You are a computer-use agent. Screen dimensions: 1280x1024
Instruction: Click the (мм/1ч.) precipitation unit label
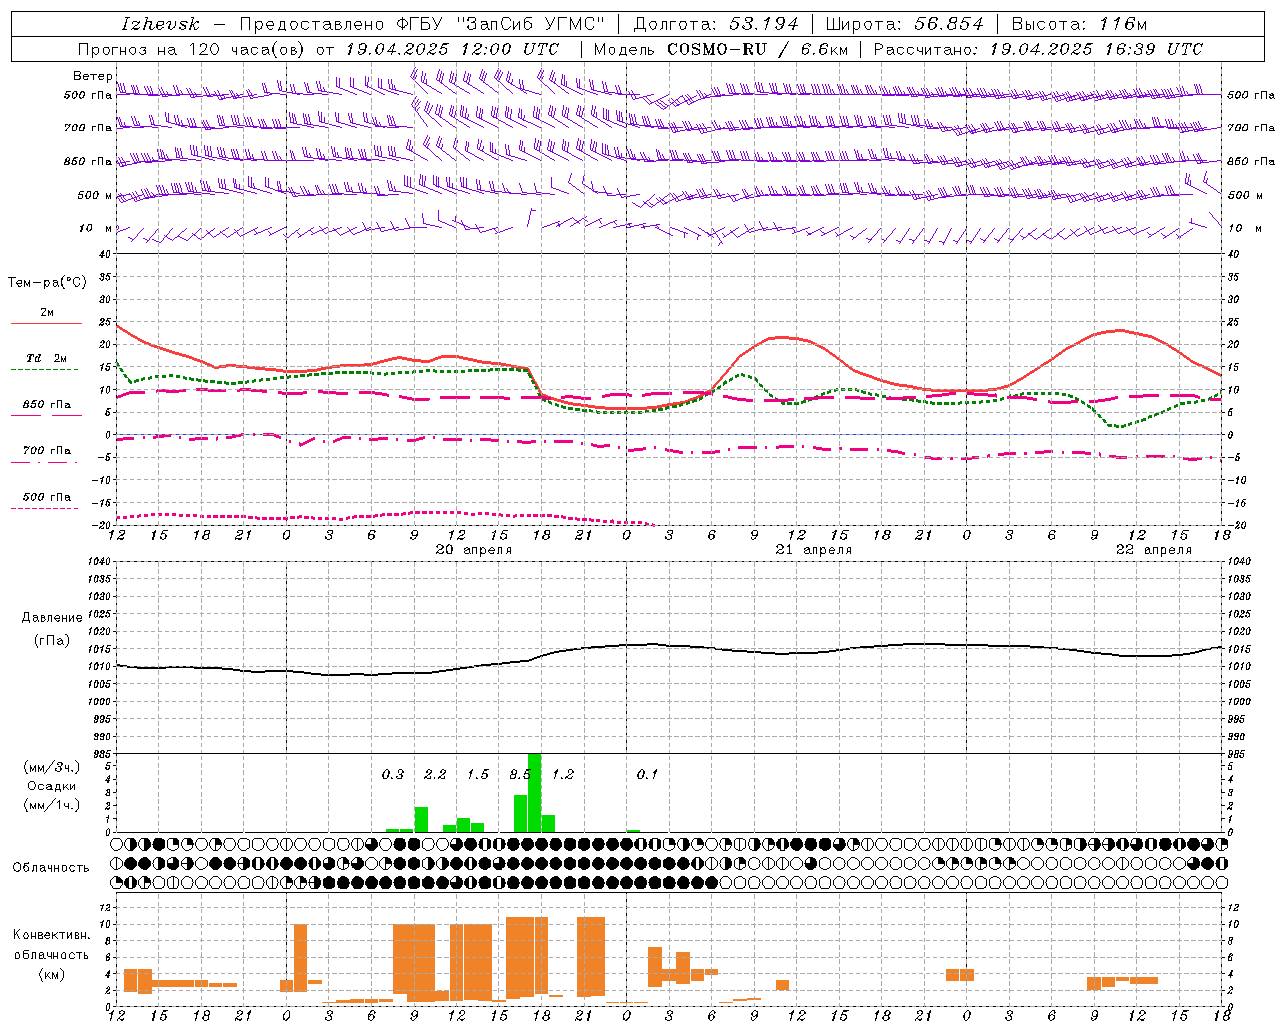(x=51, y=805)
